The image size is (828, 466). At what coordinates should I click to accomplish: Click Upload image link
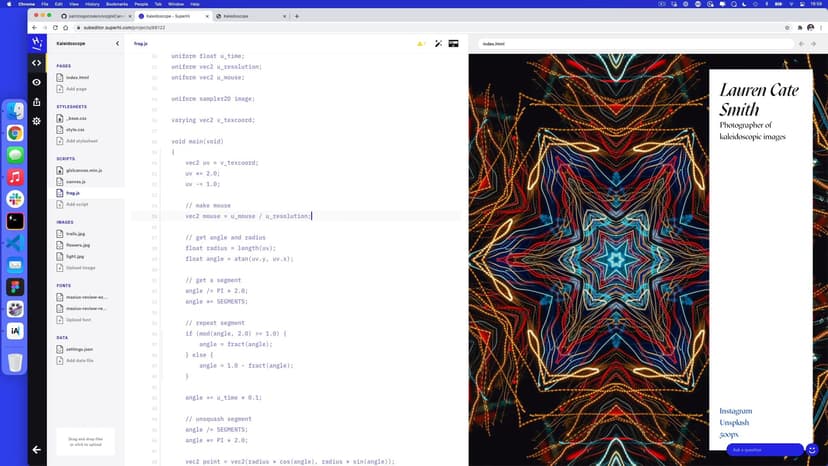[x=80, y=268]
